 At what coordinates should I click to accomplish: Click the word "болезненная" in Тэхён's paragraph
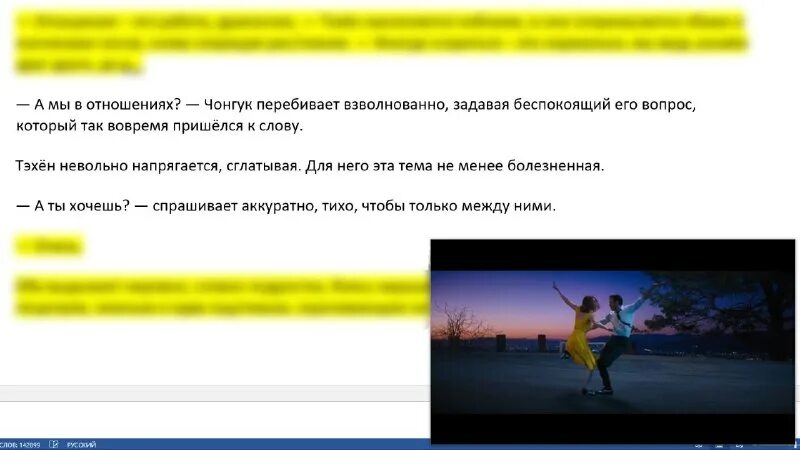click(x=554, y=166)
